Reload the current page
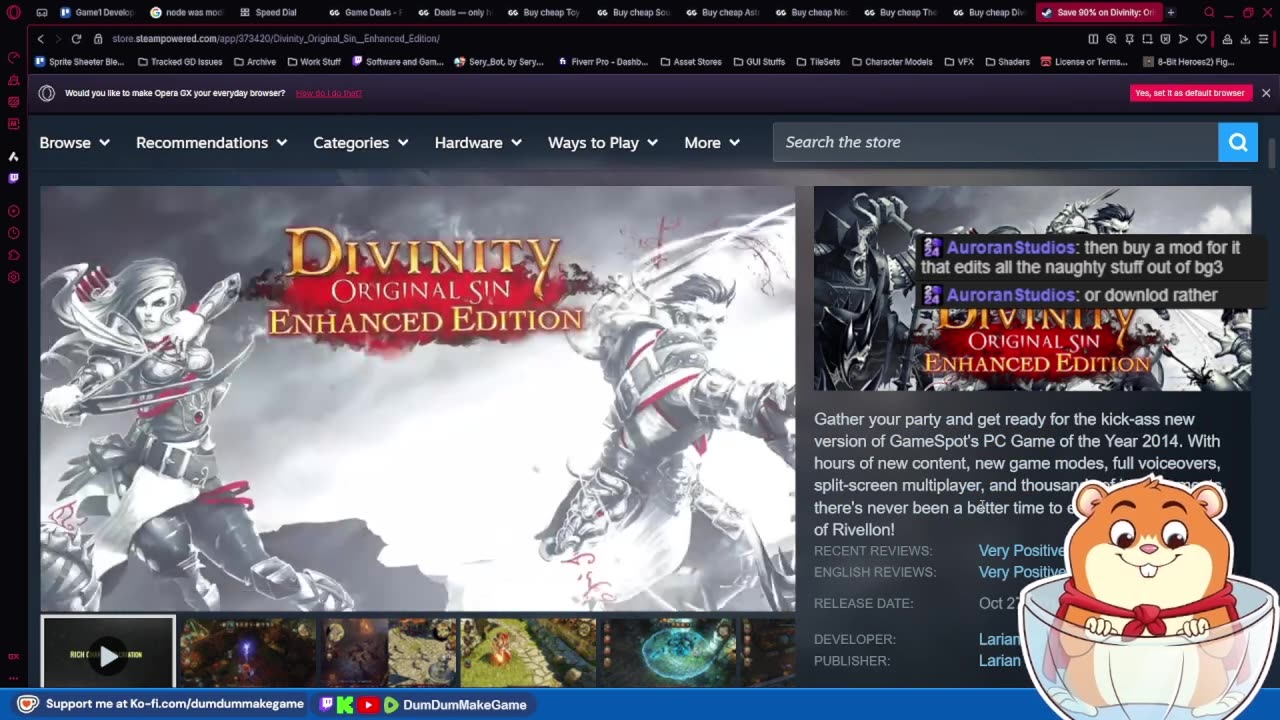Image resolution: width=1280 pixels, height=720 pixels. pyautogui.click(x=76, y=39)
